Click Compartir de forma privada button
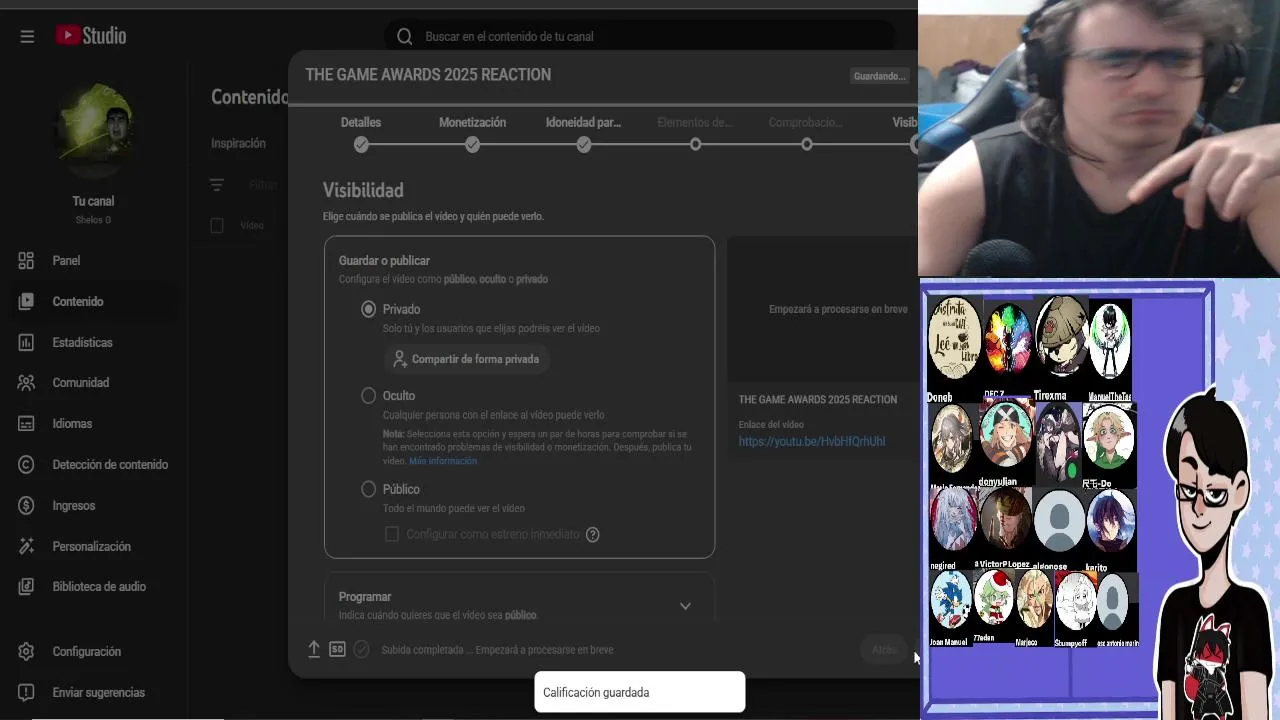The width and height of the screenshot is (1280, 720). click(x=466, y=359)
